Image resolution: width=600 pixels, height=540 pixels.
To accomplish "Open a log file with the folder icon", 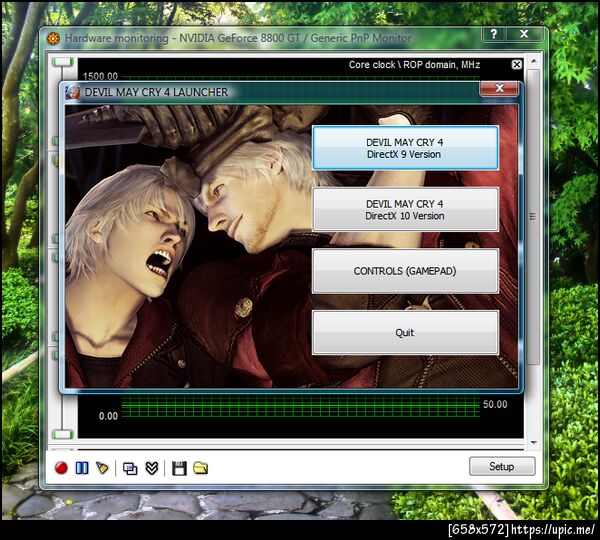I will [x=201, y=468].
